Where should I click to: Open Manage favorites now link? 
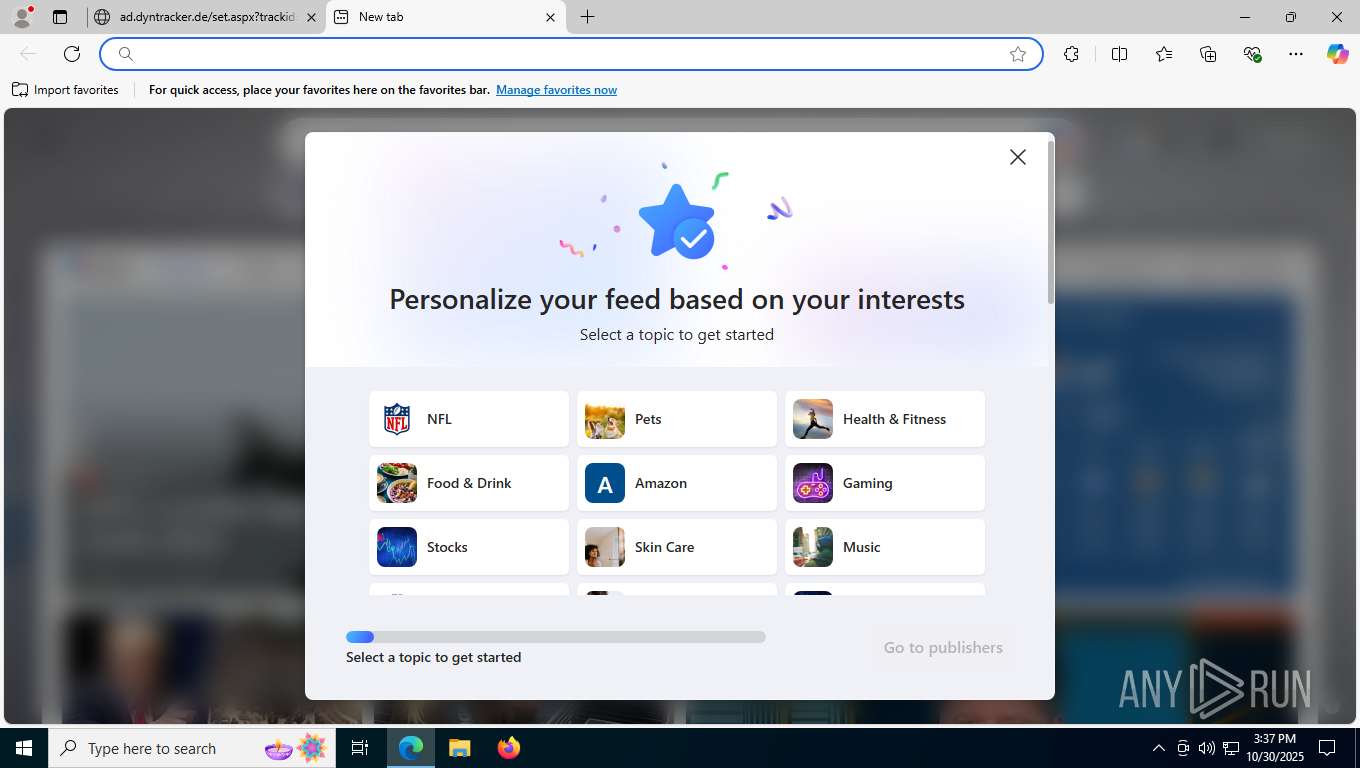click(556, 90)
